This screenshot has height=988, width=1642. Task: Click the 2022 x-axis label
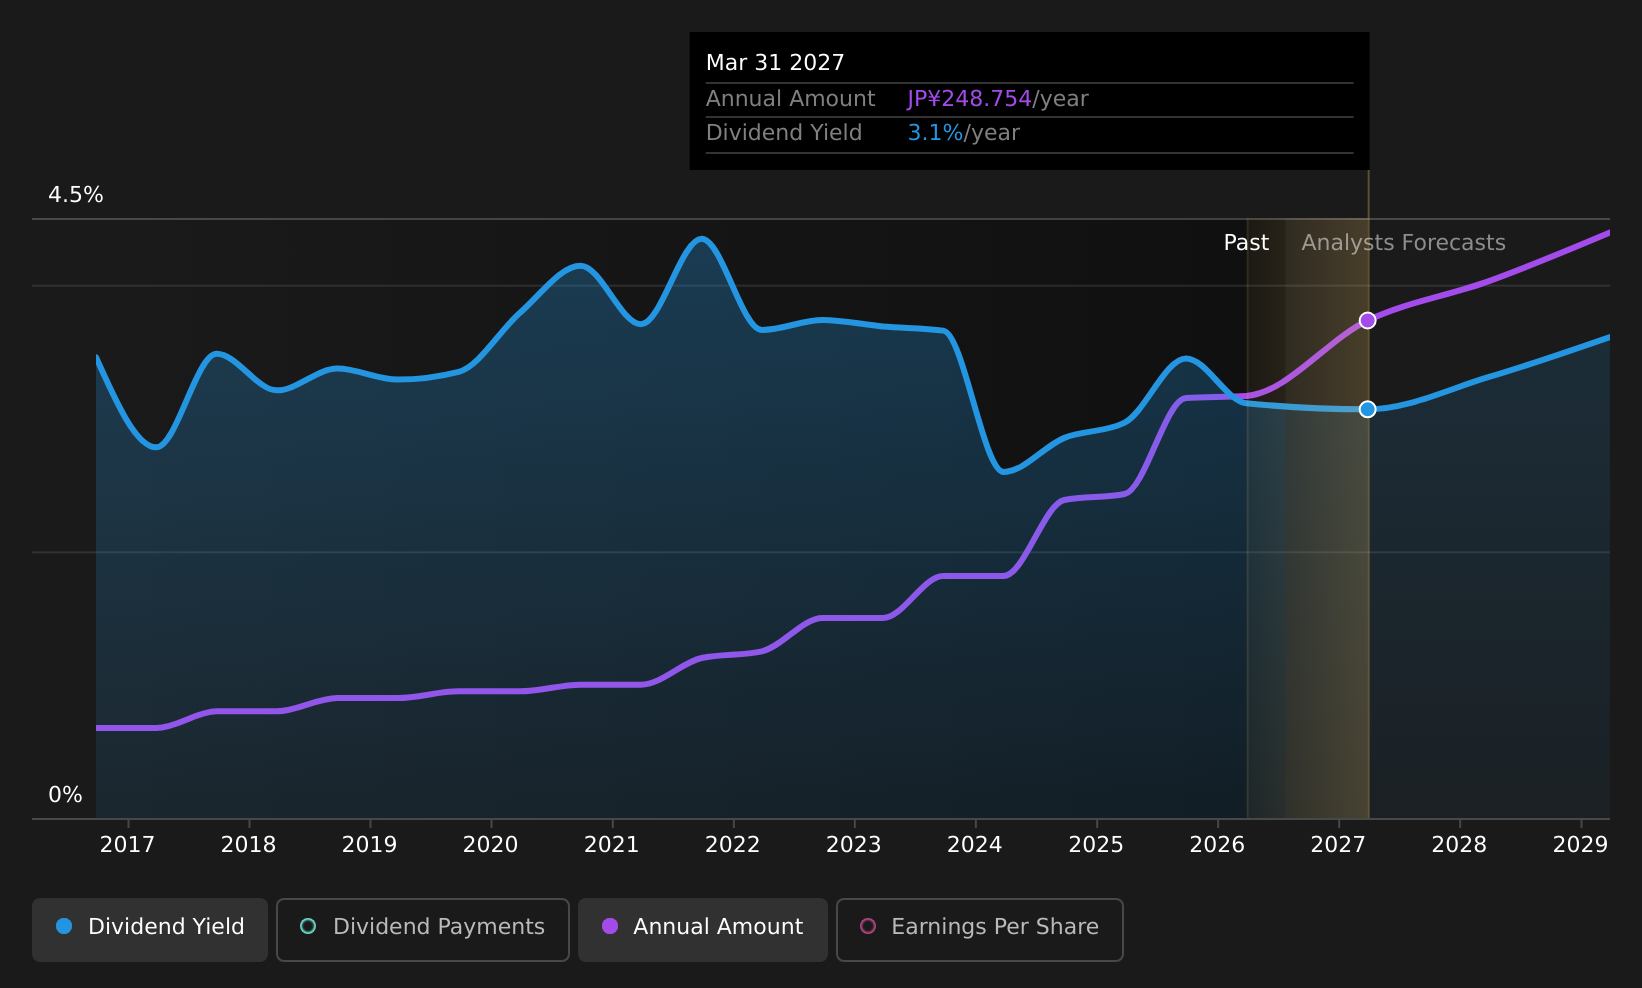tap(732, 845)
